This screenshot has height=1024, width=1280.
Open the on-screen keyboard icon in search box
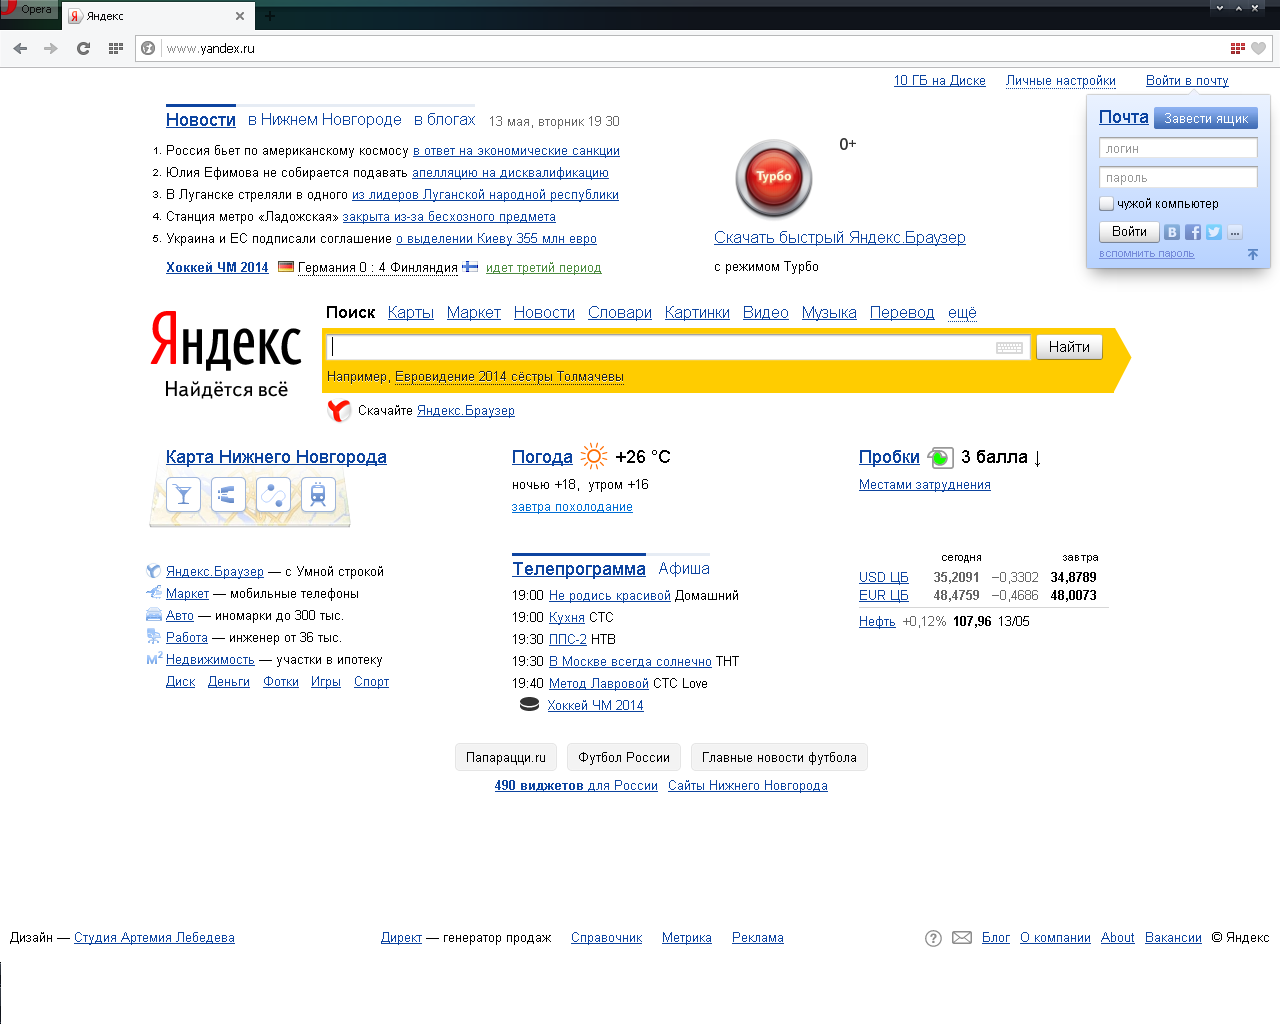click(1009, 347)
